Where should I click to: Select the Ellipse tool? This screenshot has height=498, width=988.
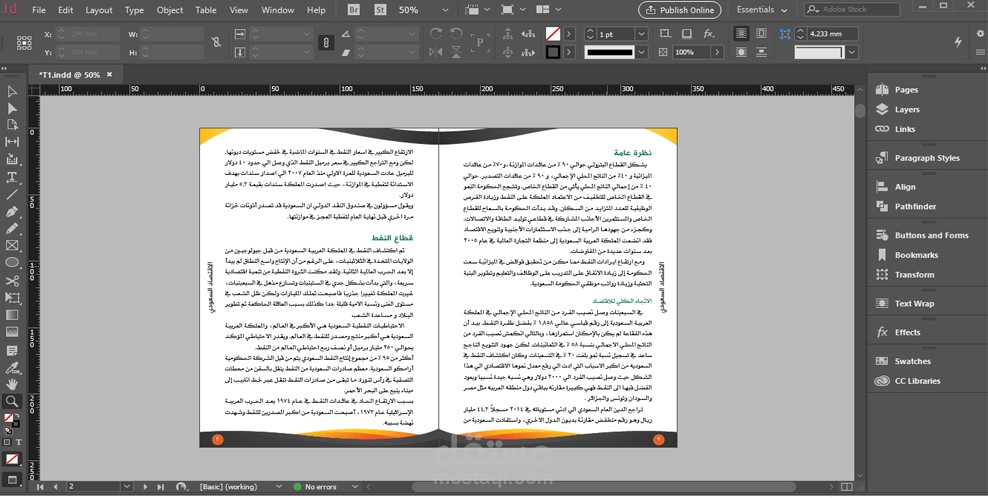pyautogui.click(x=11, y=263)
